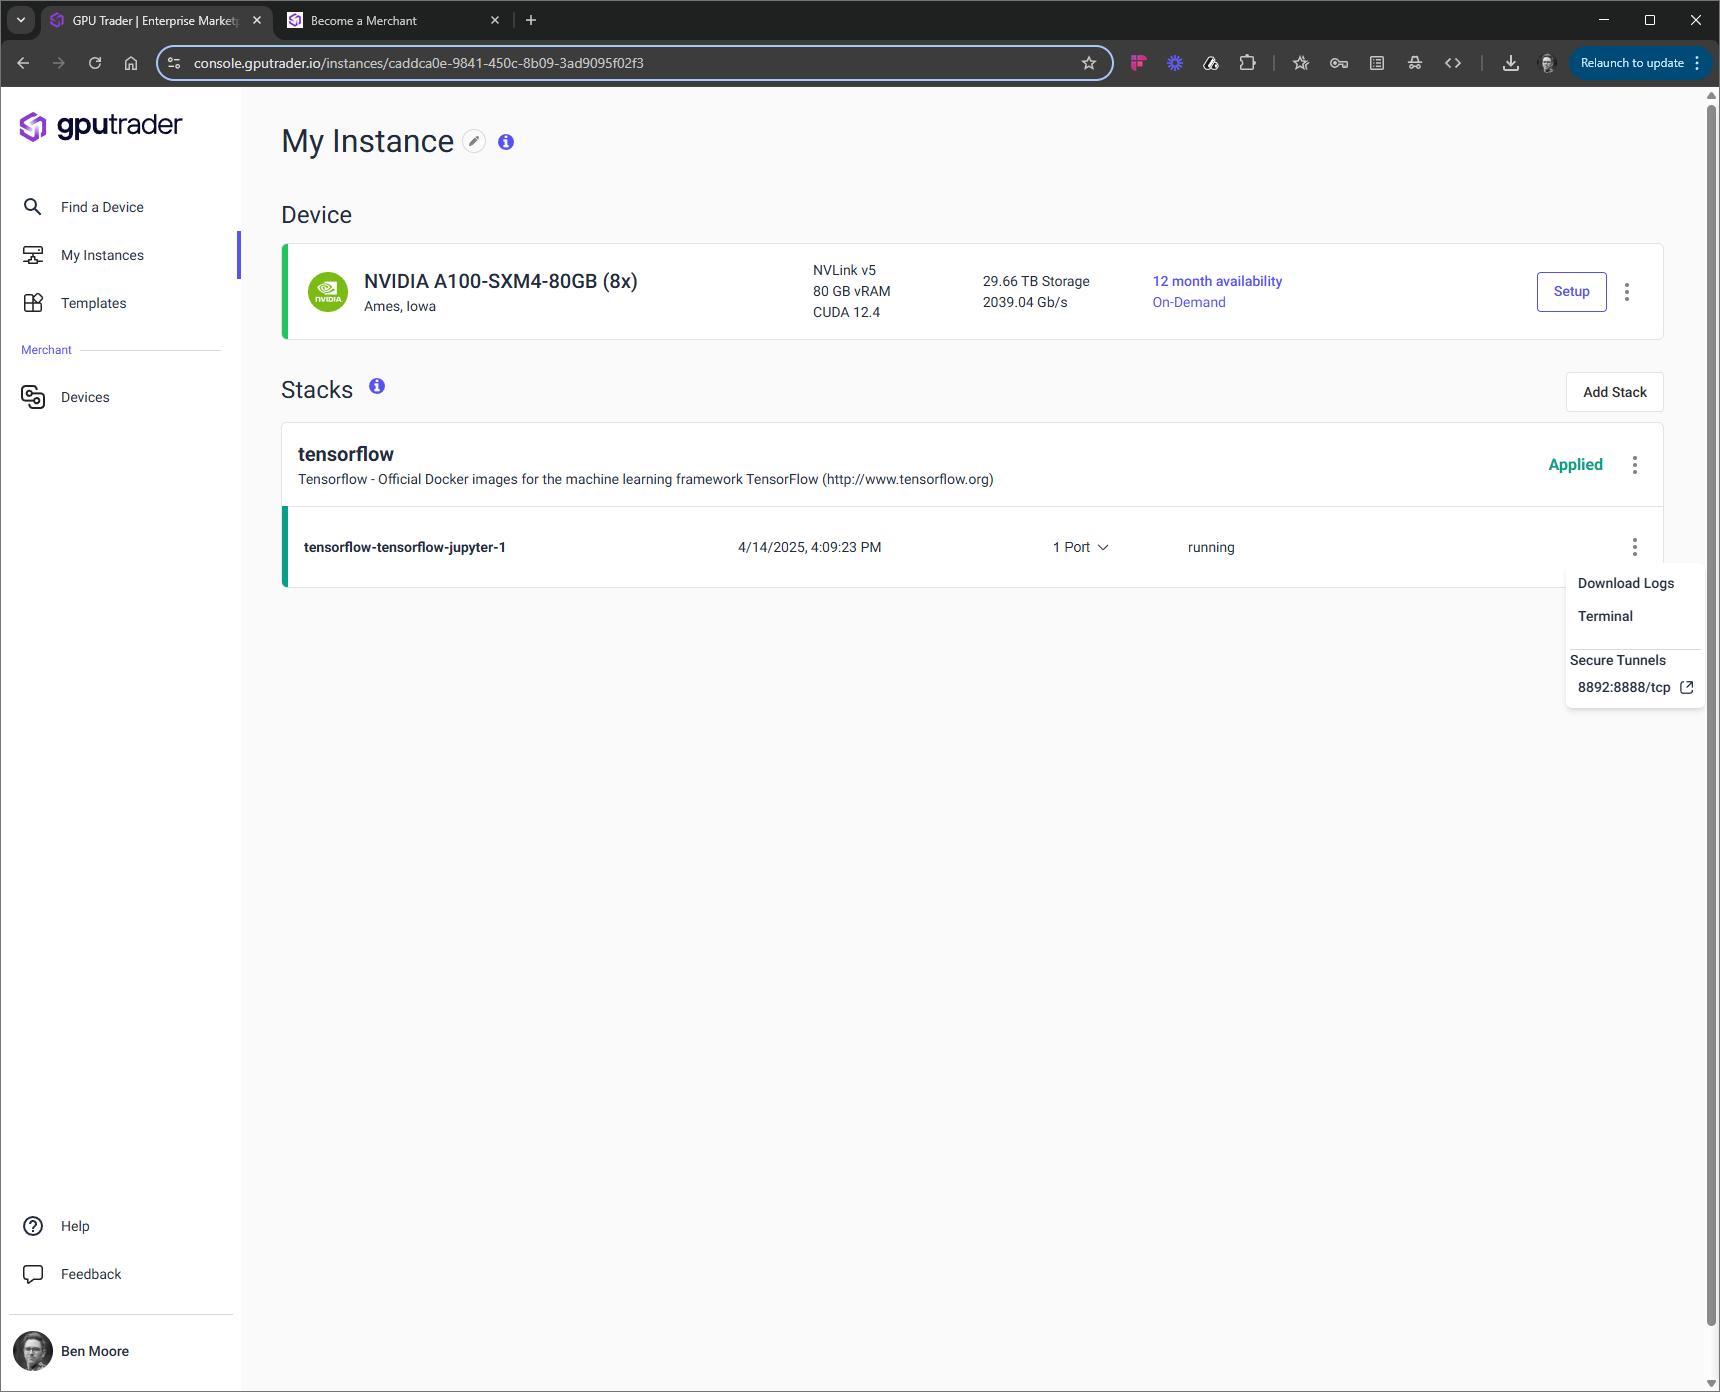The width and height of the screenshot is (1720, 1392).
Task: Click tensorflow-tensorflow-jupyter-1 container name
Action: tap(405, 547)
